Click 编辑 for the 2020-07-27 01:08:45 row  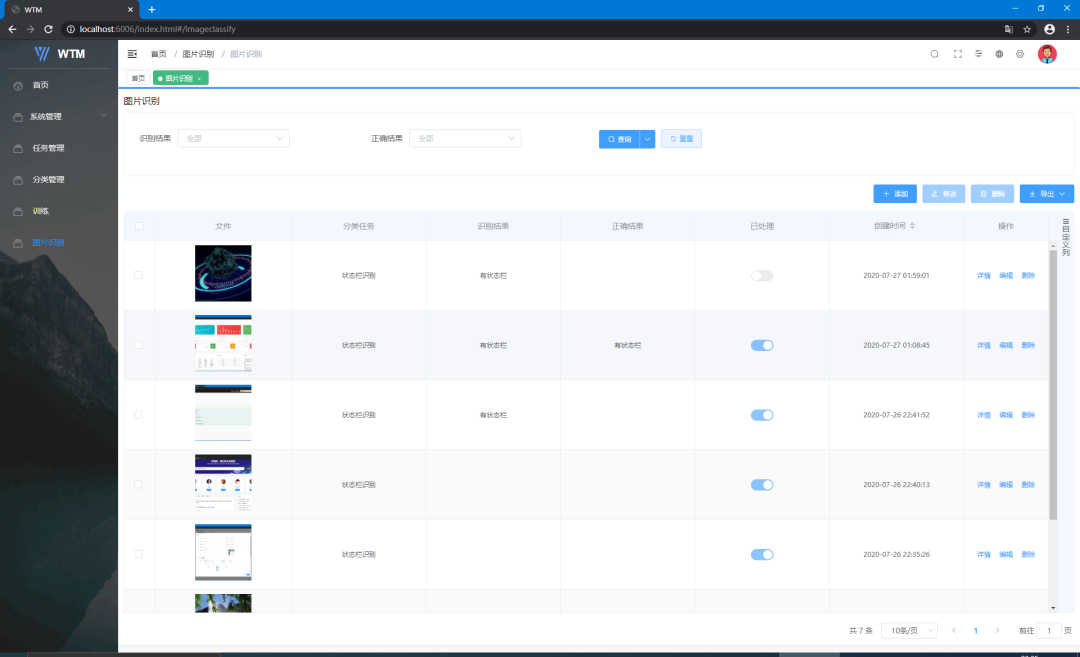click(1006, 345)
